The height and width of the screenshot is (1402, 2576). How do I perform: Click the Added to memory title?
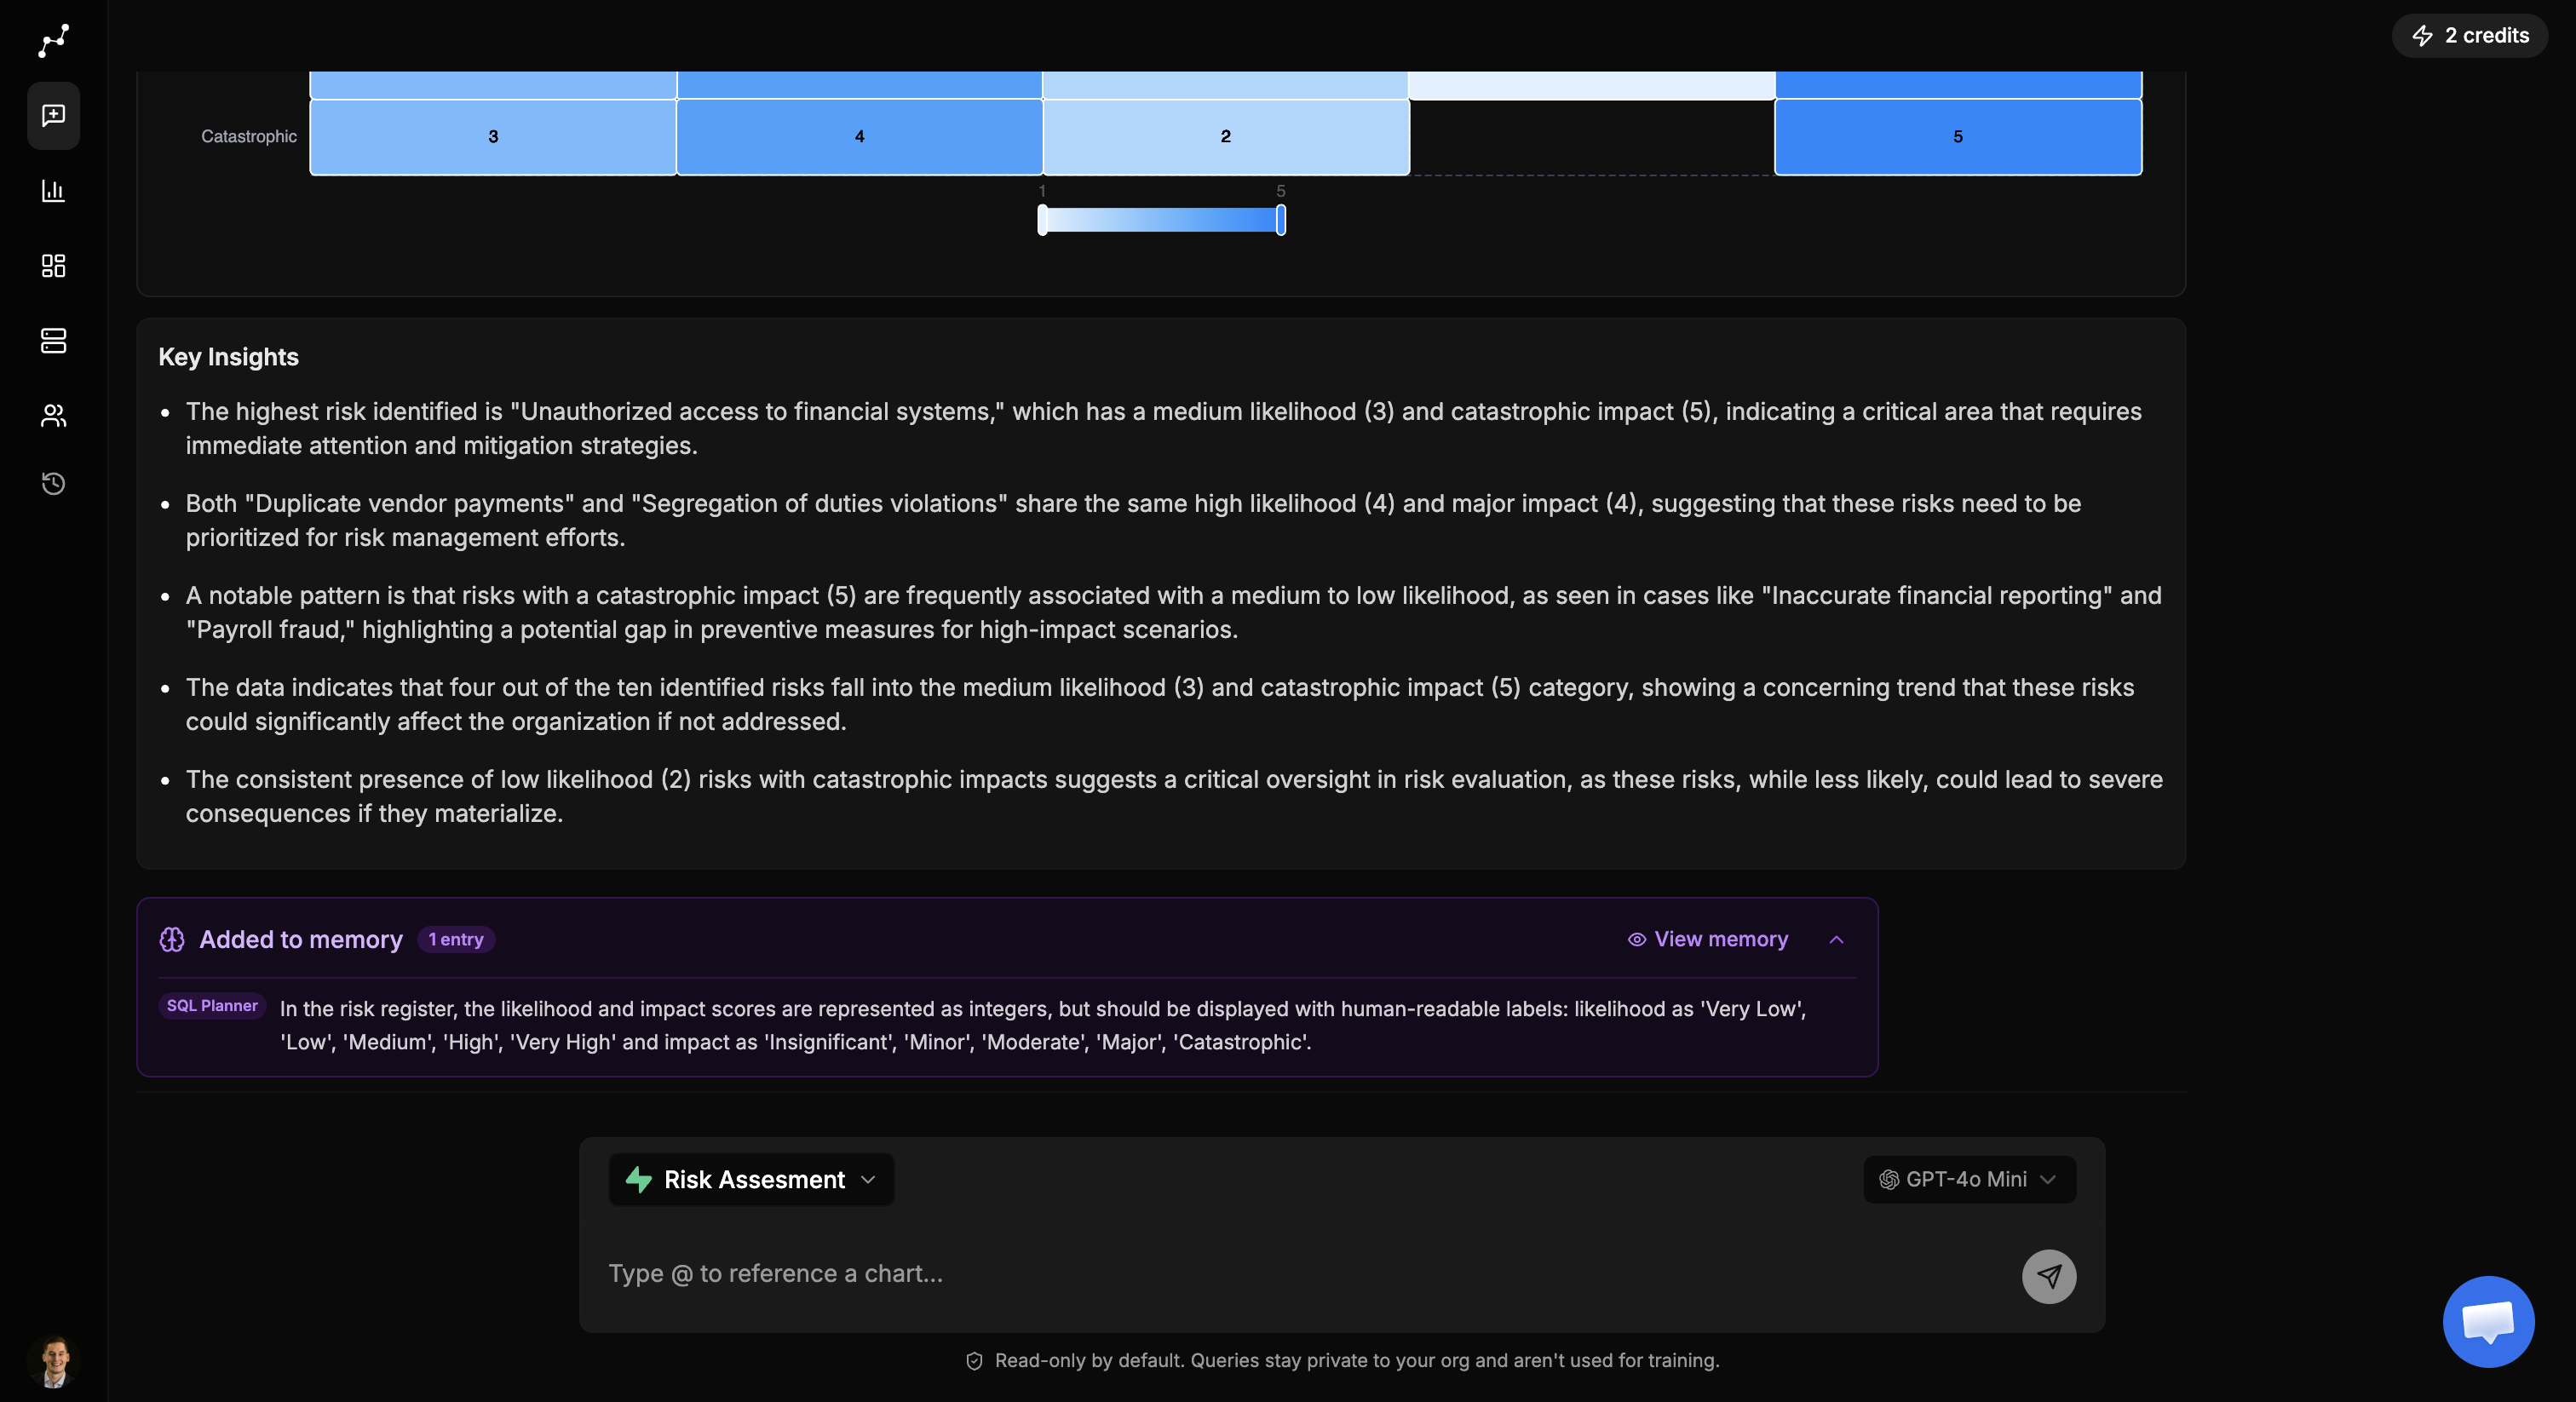point(301,939)
